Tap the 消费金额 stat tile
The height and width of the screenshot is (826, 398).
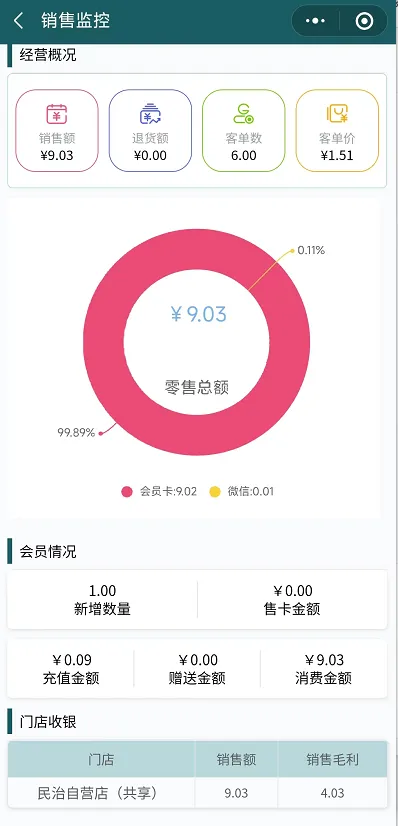click(x=324, y=669)
